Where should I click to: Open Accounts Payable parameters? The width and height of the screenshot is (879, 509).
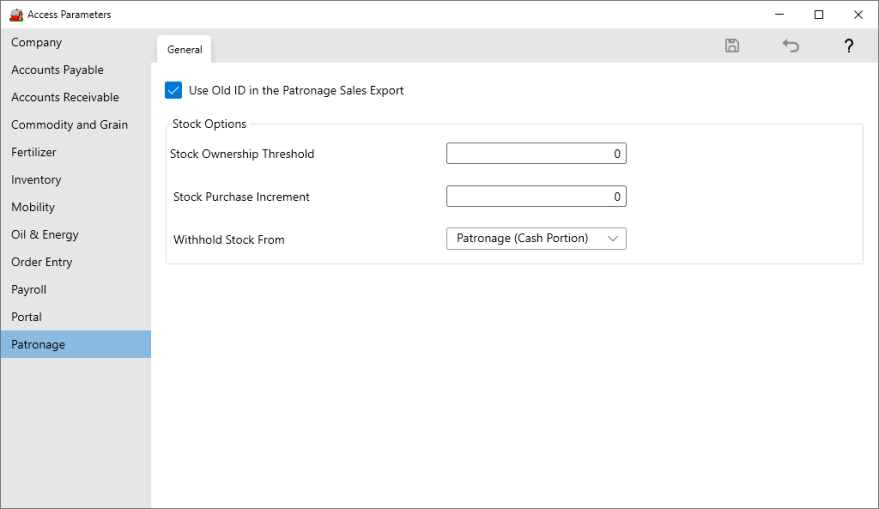[57, 70]
